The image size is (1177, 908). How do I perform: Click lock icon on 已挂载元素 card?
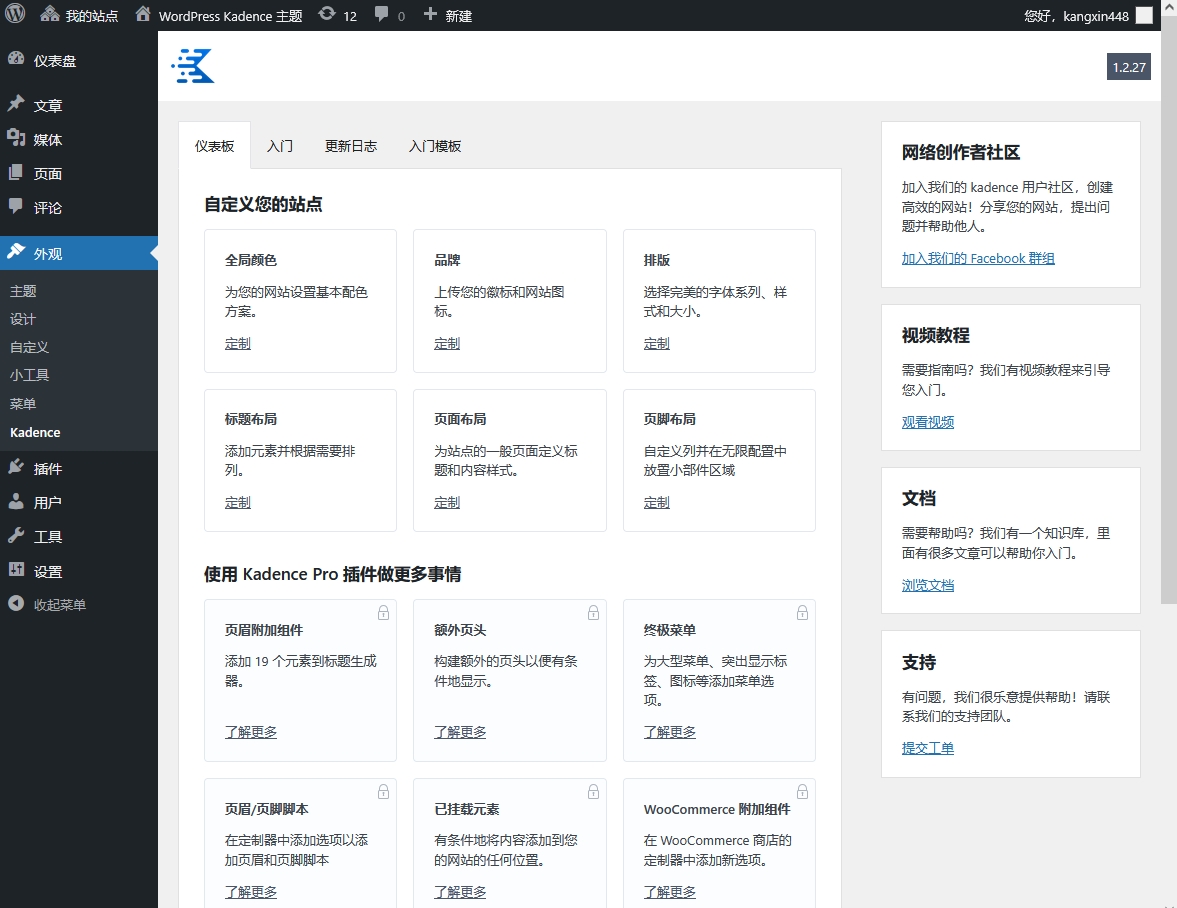coord(593,791)
